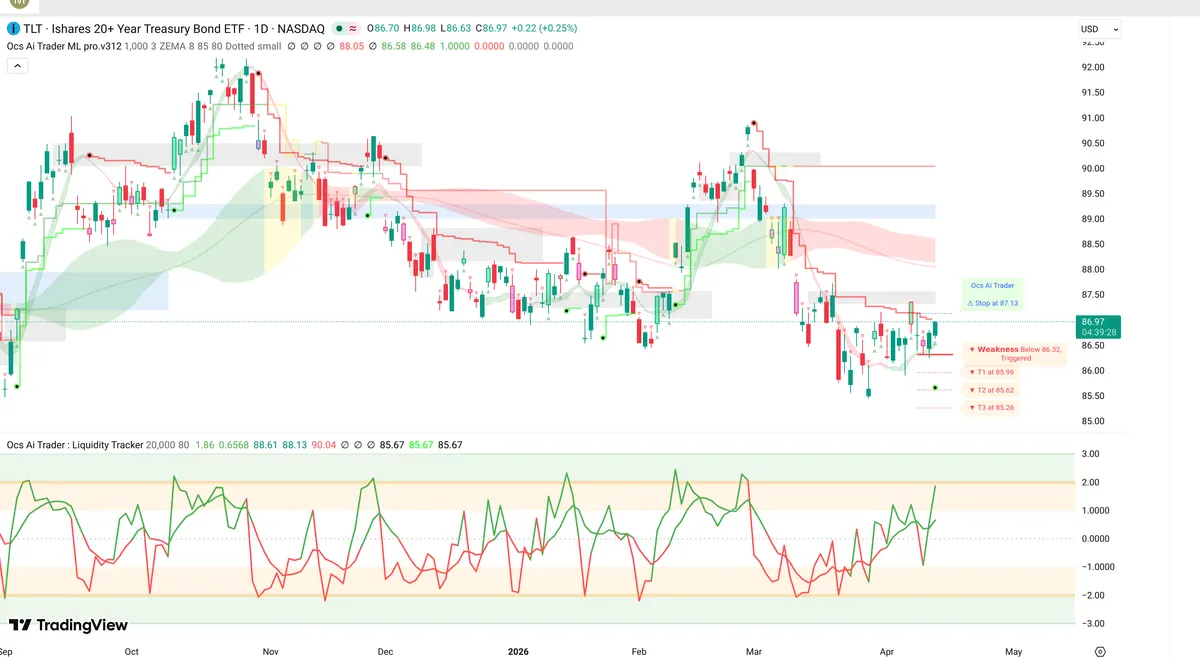The height and width of the screenshot is (658, 1200).
Task: Click the Mar label on time axis
Action: point(754,651)
